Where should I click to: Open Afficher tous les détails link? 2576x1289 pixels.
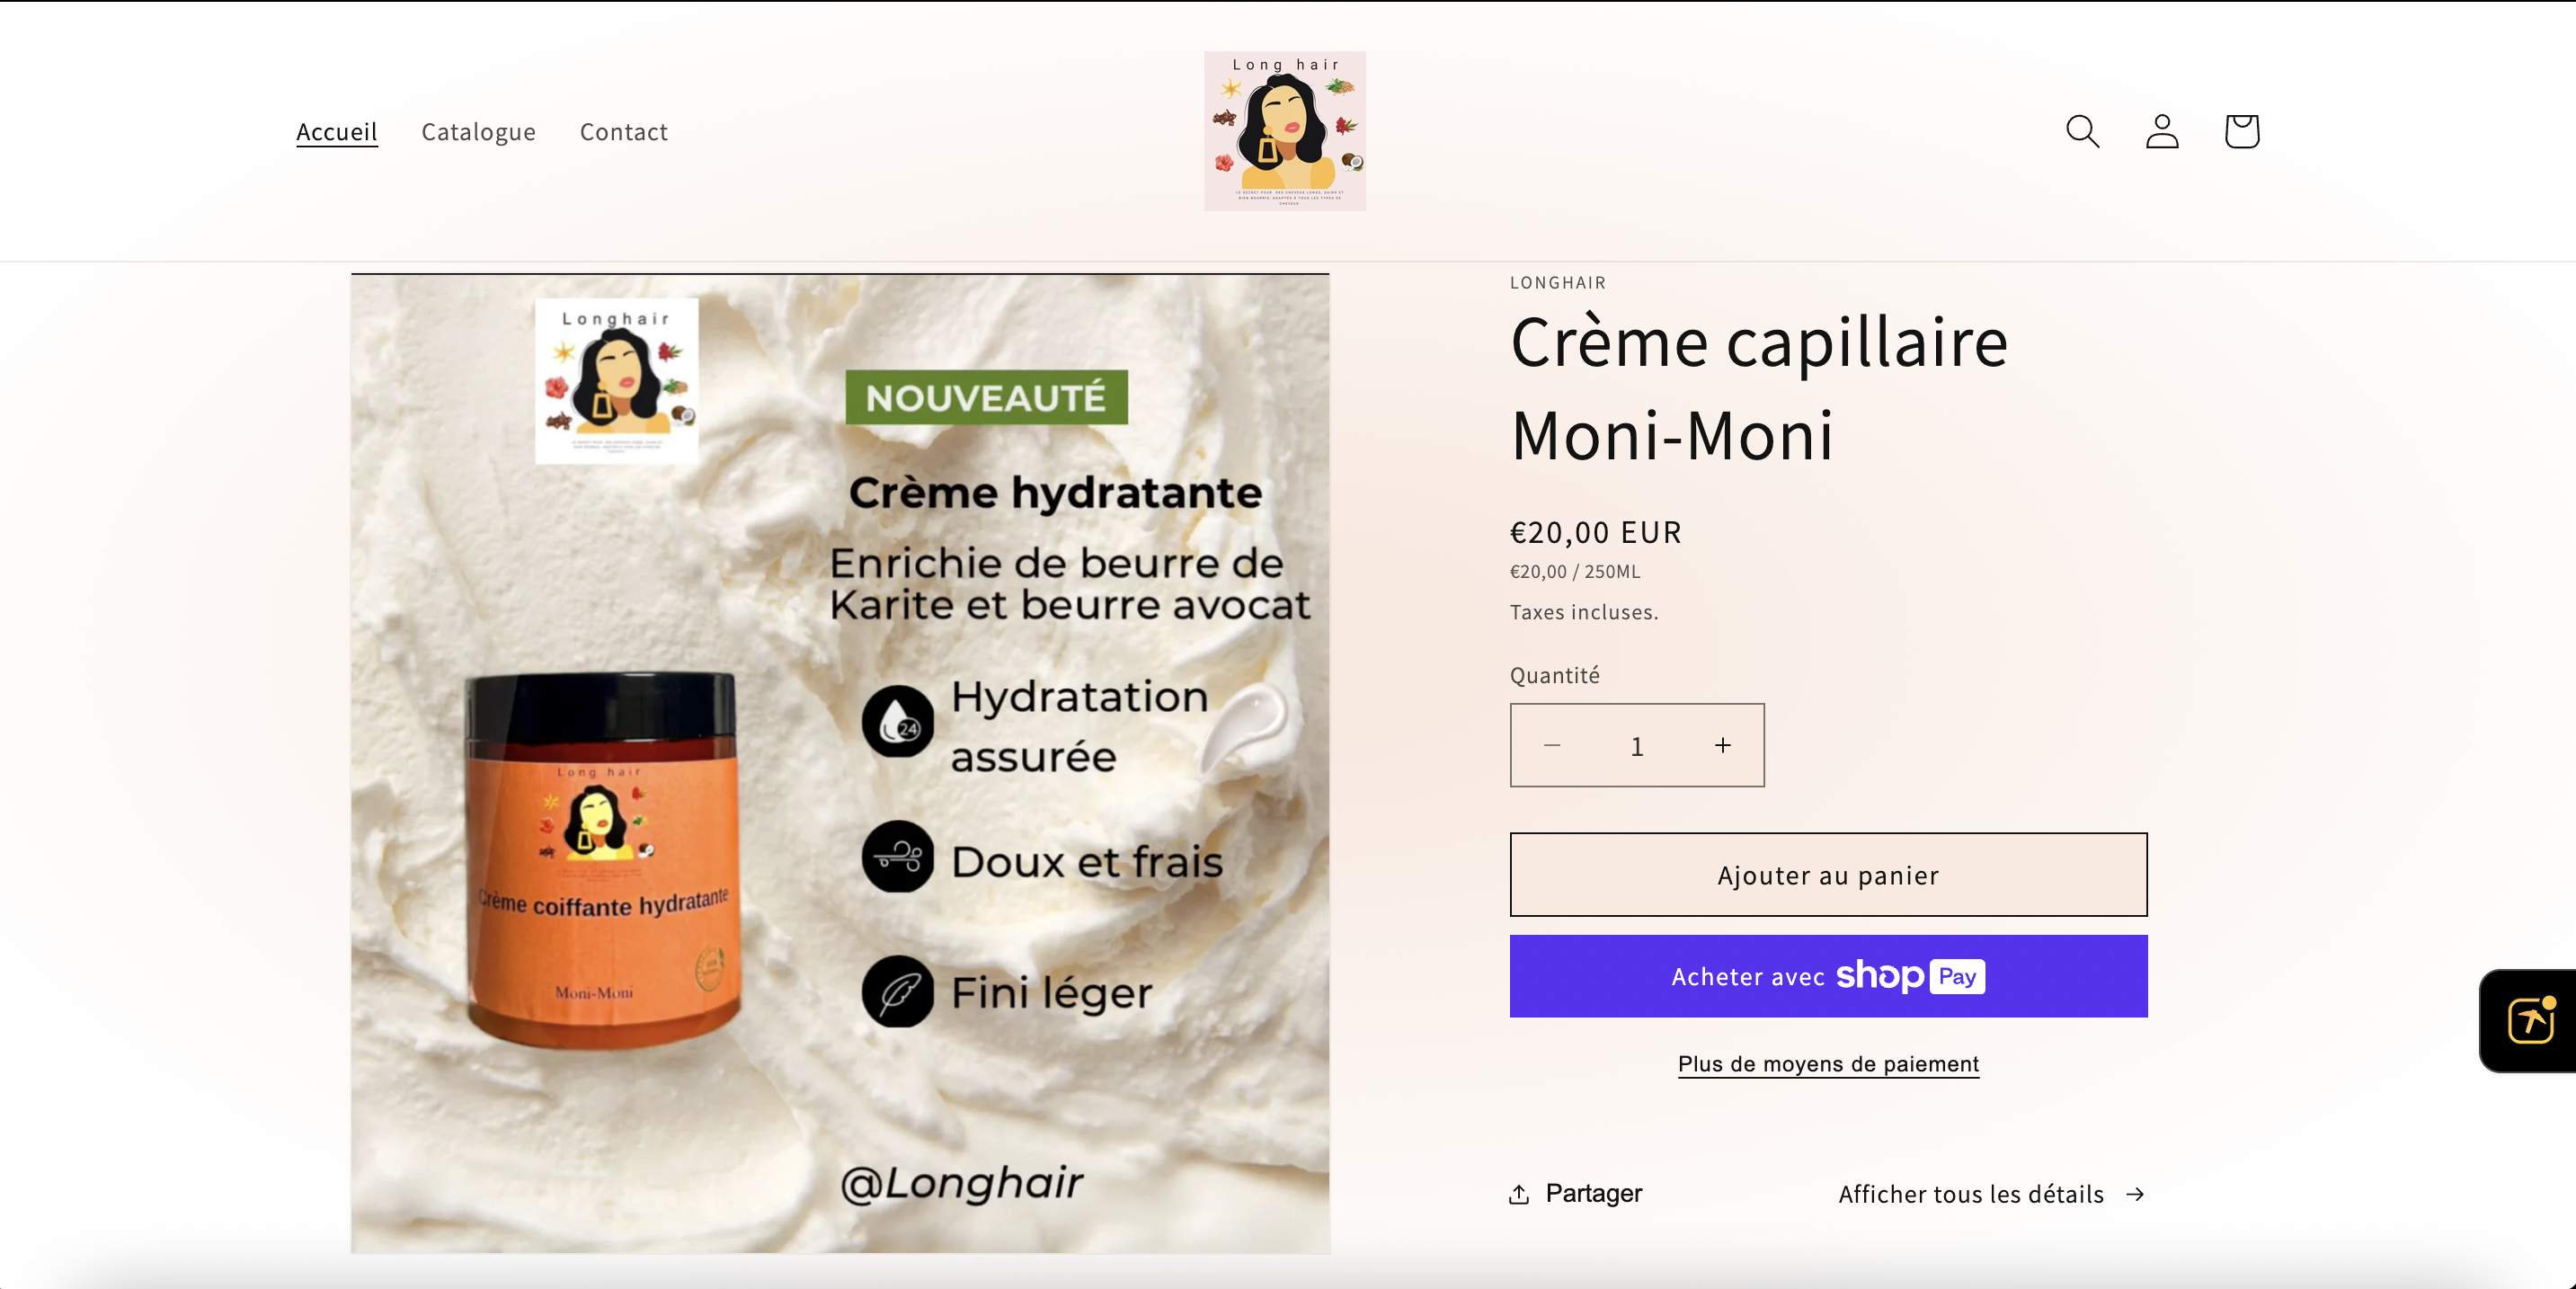1991,1194
